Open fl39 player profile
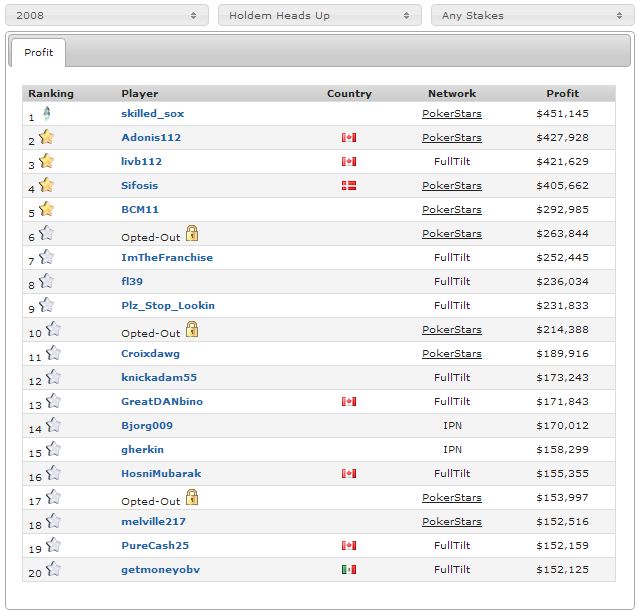The height and width of the screenshot is (612, 642). pyautogui.click(x=132, y=281)
